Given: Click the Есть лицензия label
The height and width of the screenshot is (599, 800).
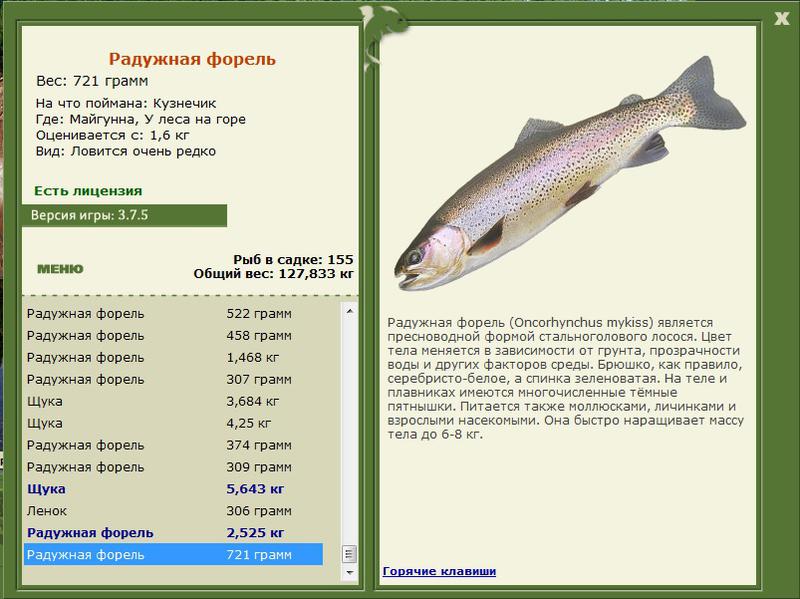Looking at the screenshot, I should 88,191.
